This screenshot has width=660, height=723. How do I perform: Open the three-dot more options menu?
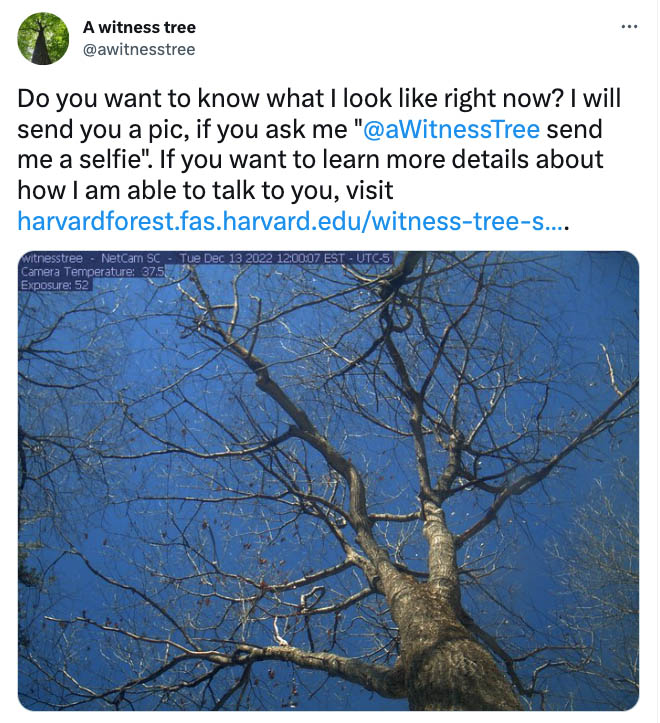pyautogui.click(x=628, y=27)
